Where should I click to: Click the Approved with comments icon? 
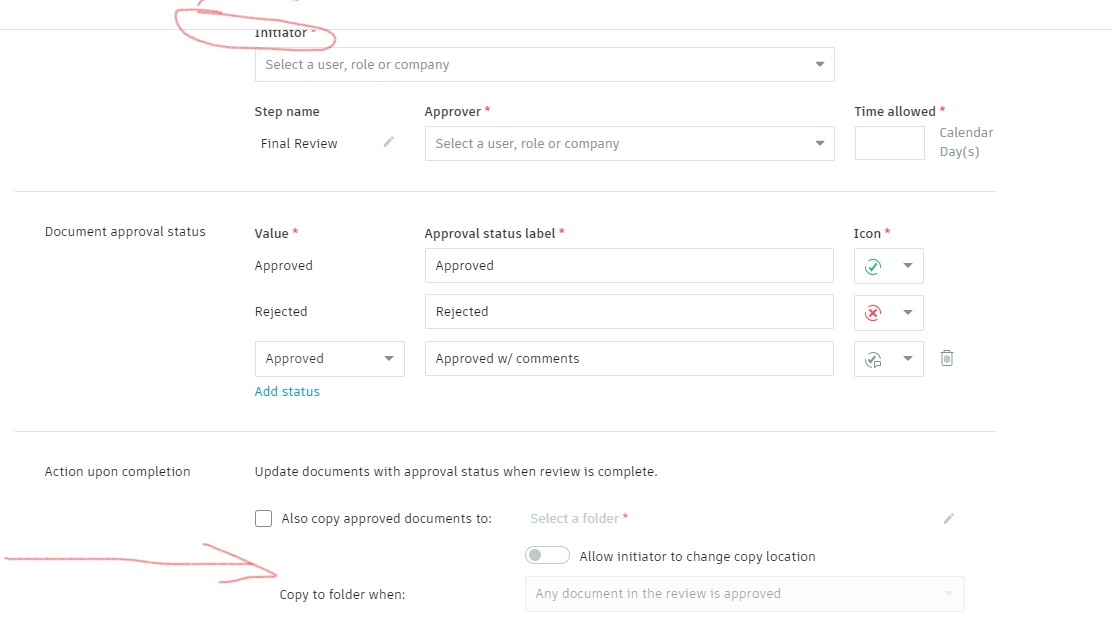click(873, 359)
